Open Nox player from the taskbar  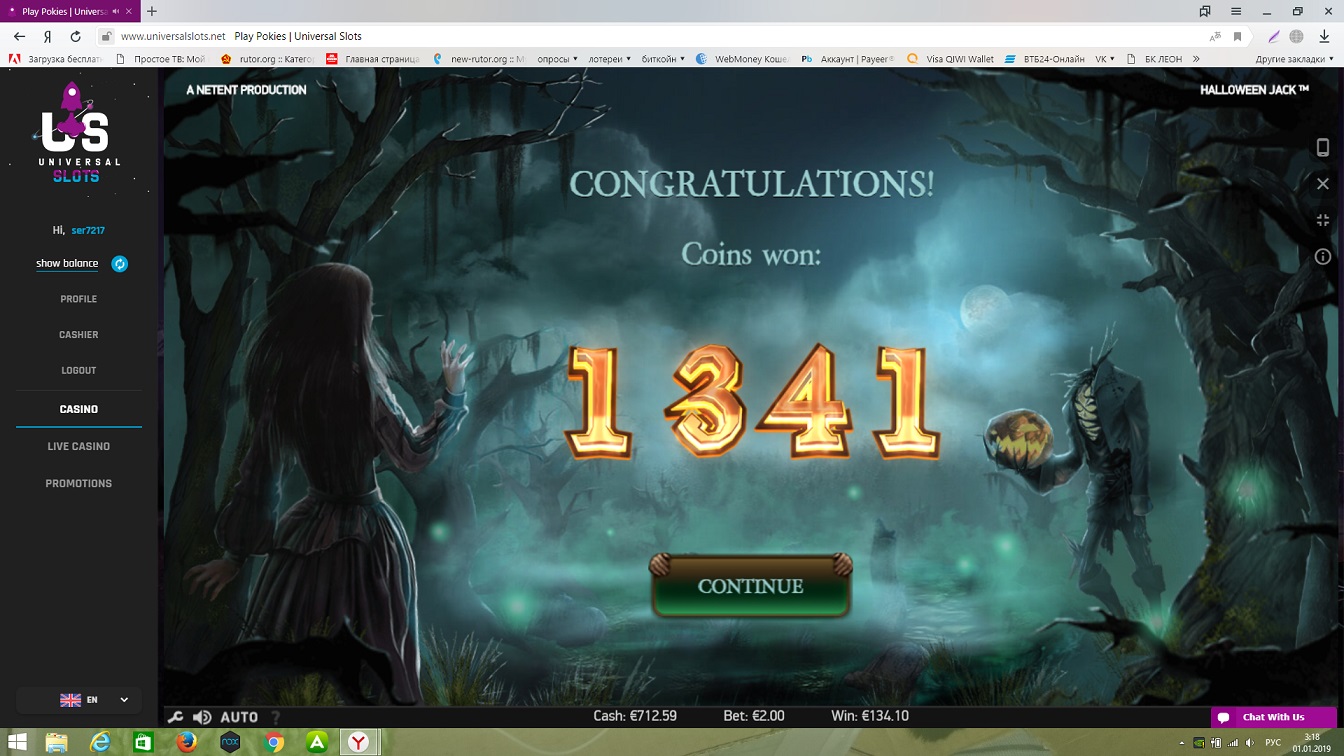pyautogui.click(x=230, y=742)
